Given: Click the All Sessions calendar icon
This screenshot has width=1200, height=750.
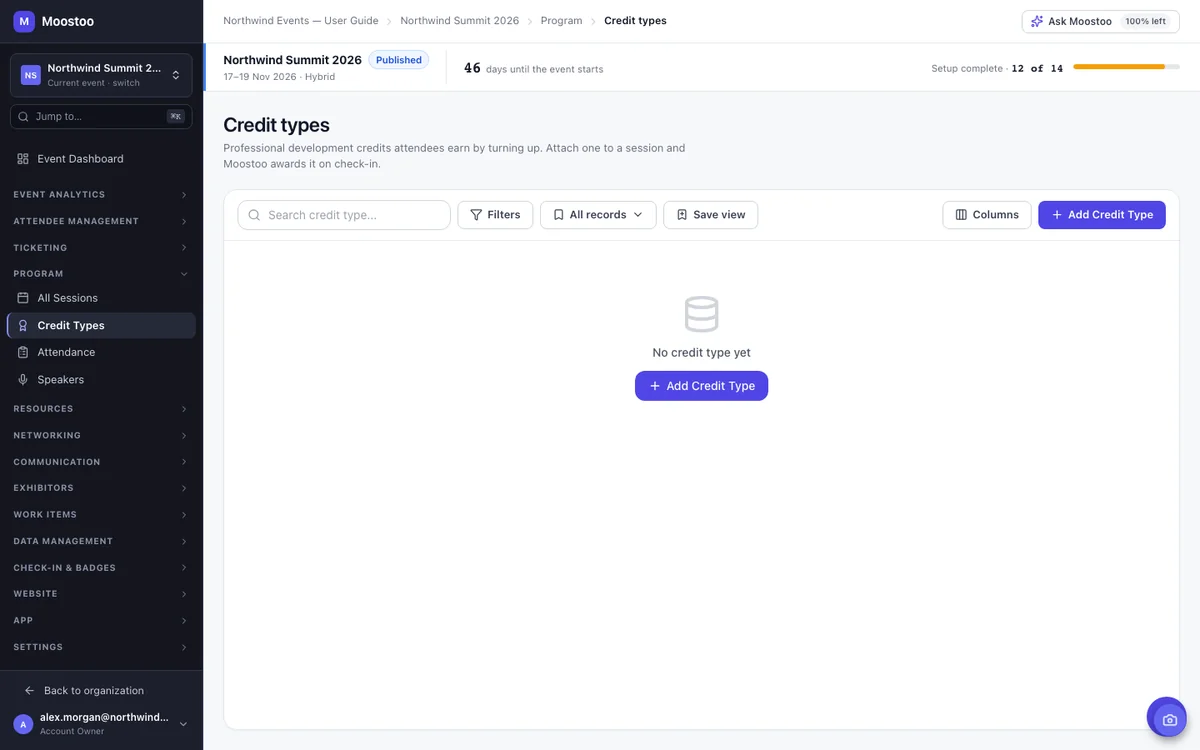Looking at the screenshot, I should coord(23,298).
